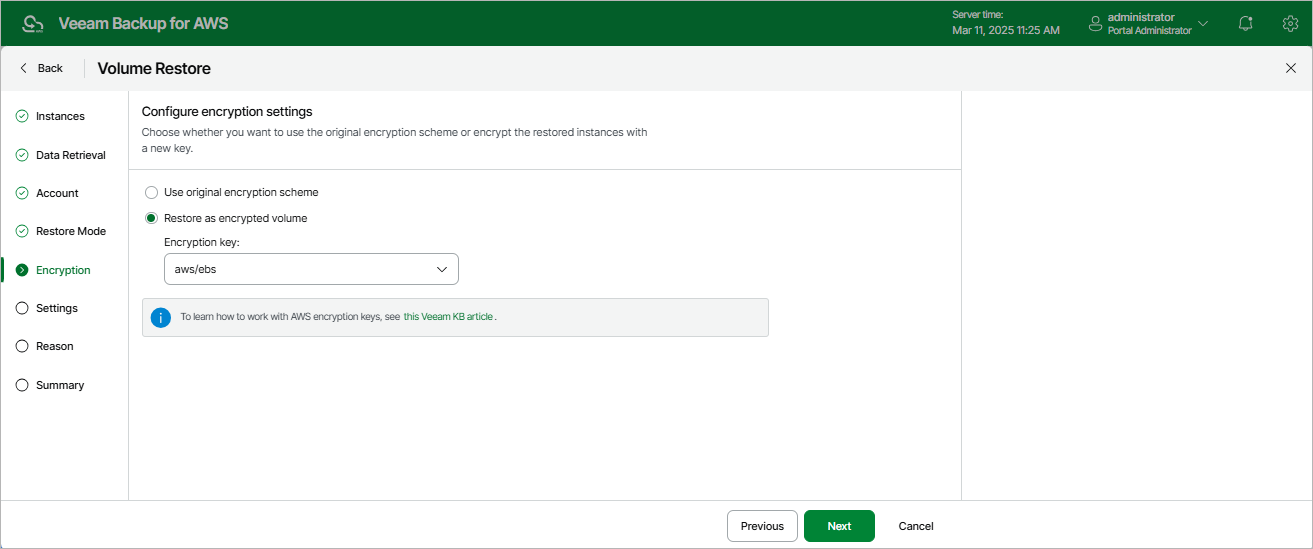Click the Instances step checkmark icon
The image size is (1313, 549).
pos(22,116)
